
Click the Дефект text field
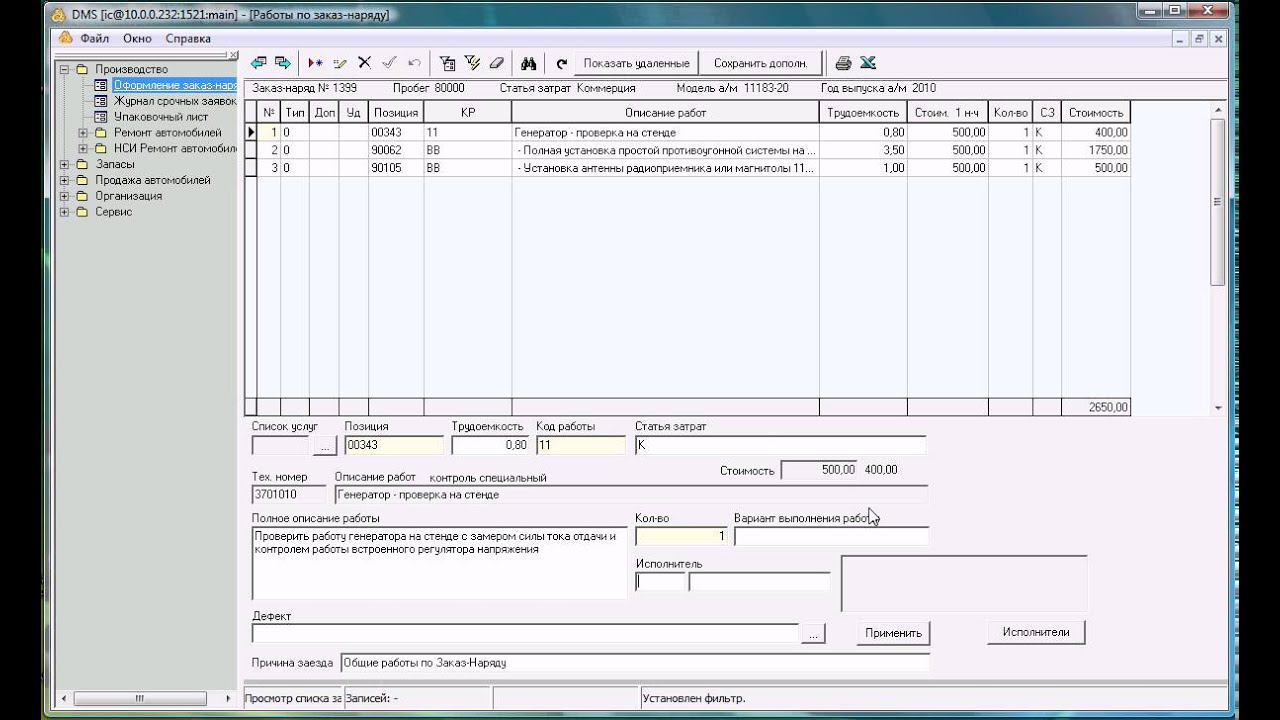(525, 633)
